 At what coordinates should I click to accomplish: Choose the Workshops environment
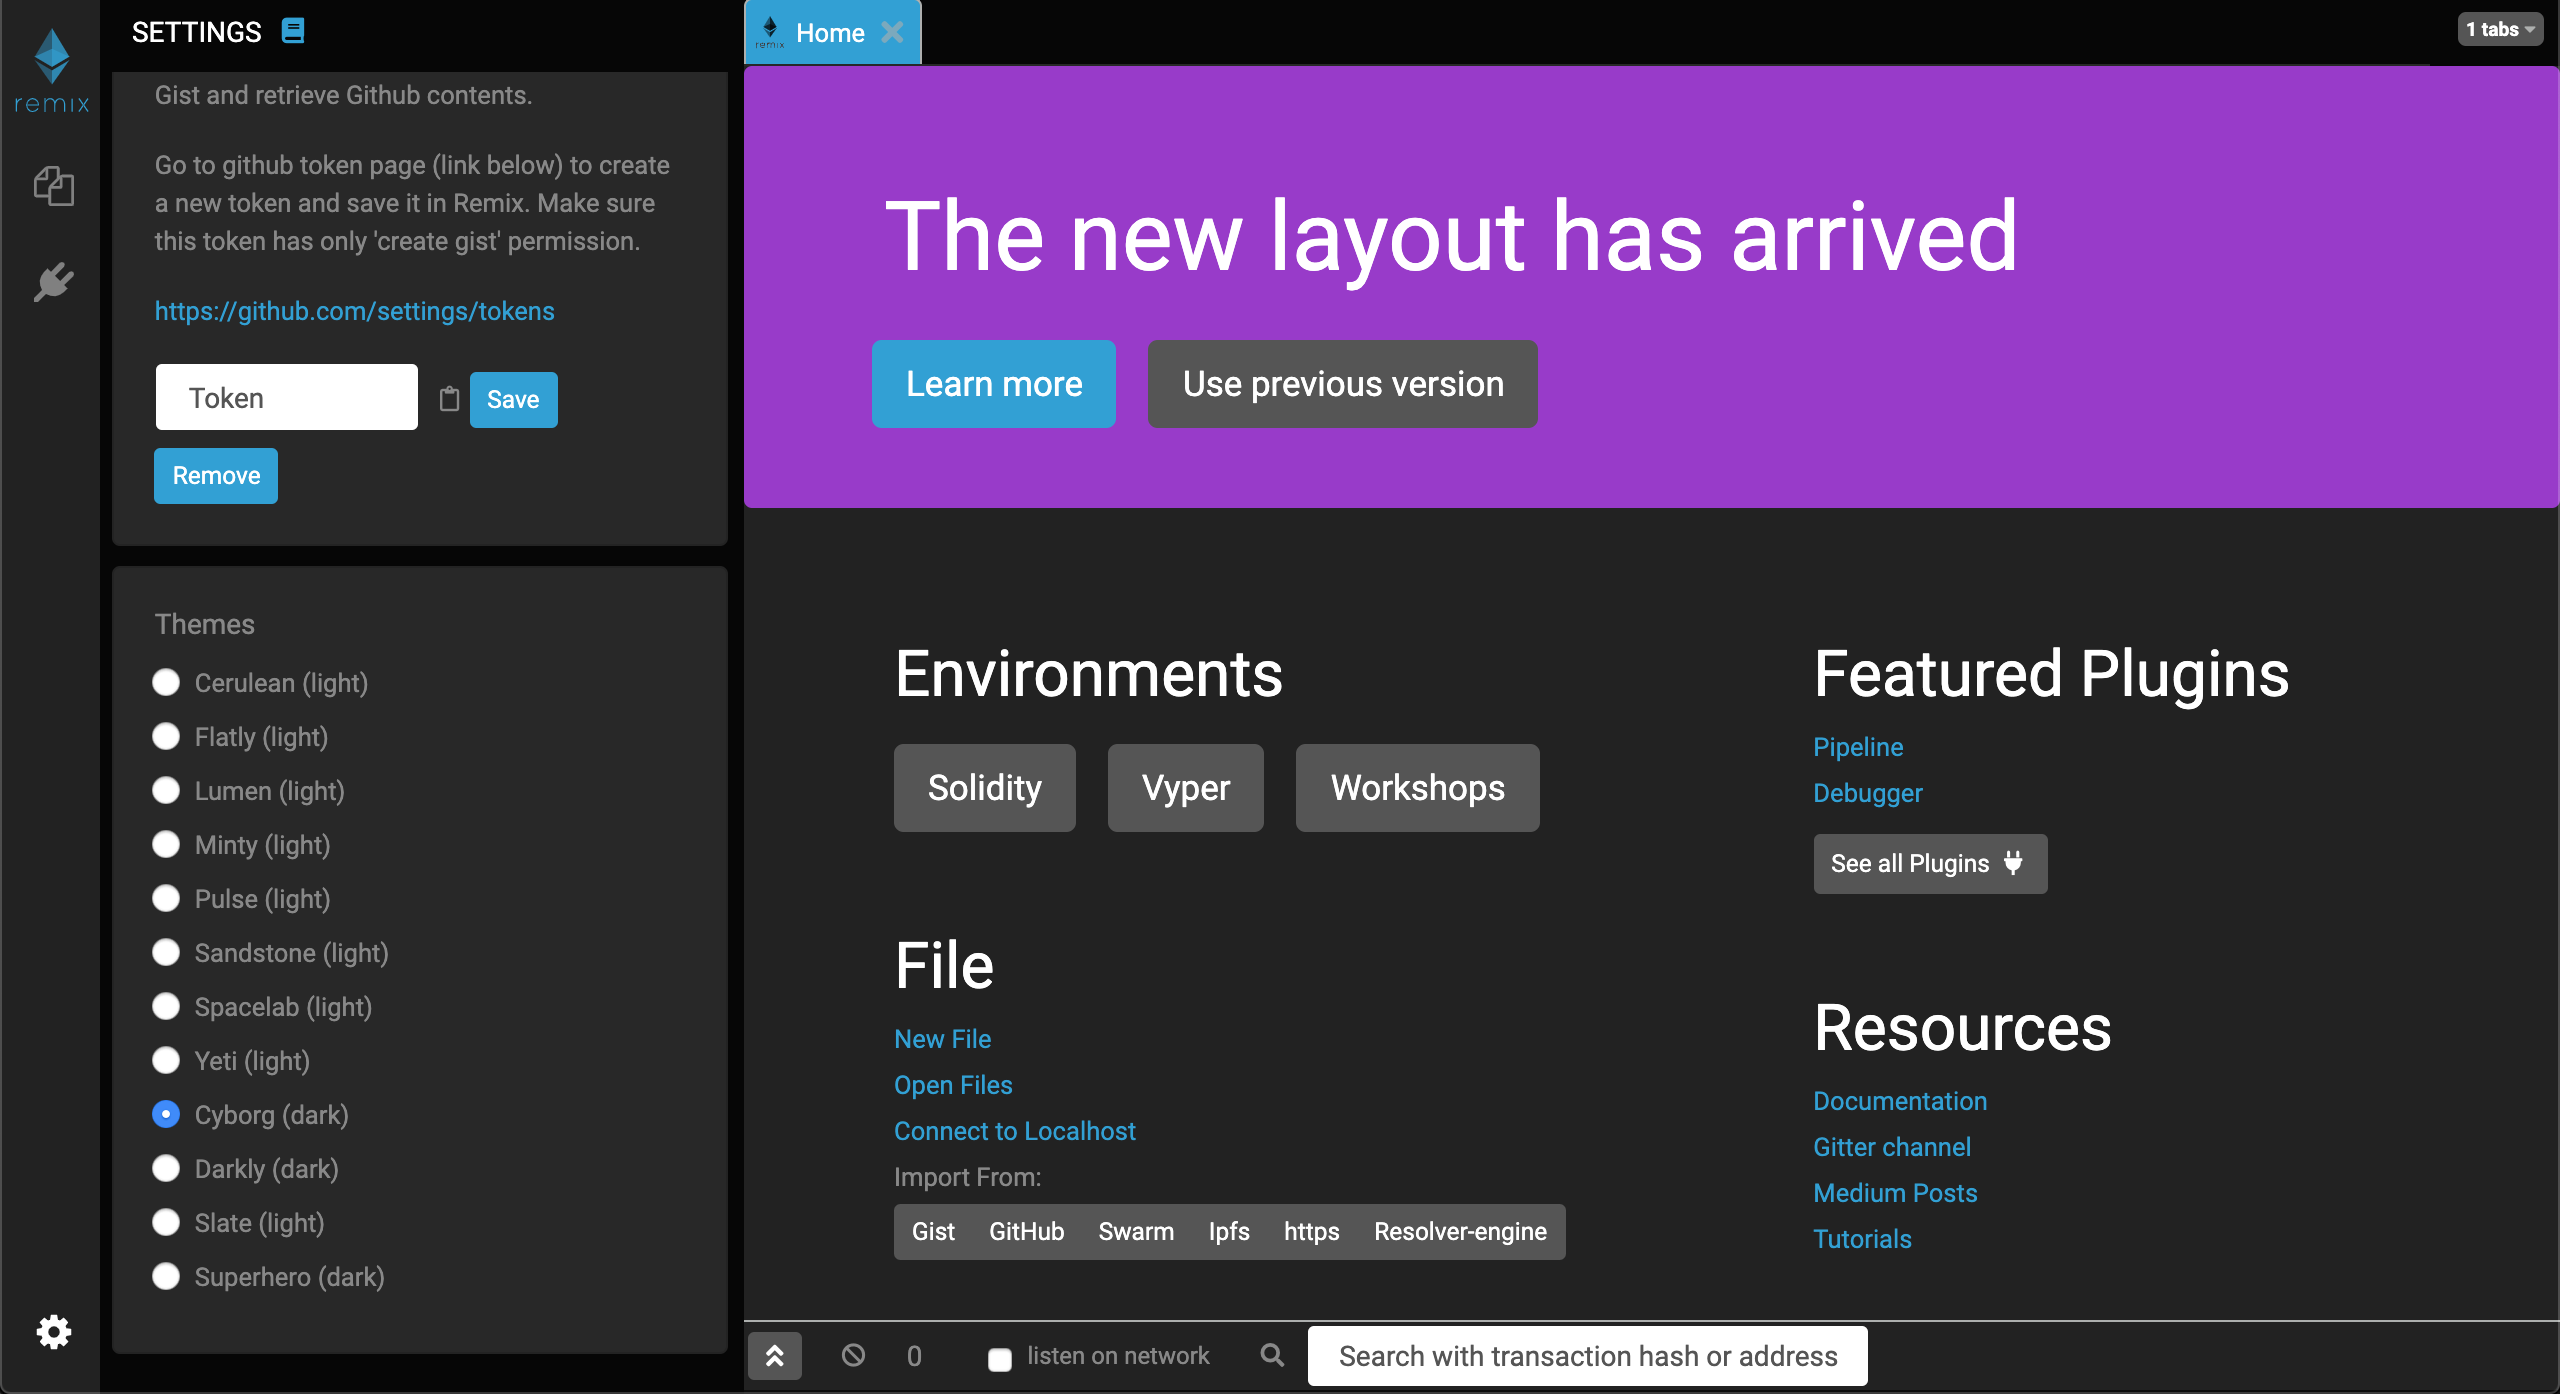point(1418,788)
